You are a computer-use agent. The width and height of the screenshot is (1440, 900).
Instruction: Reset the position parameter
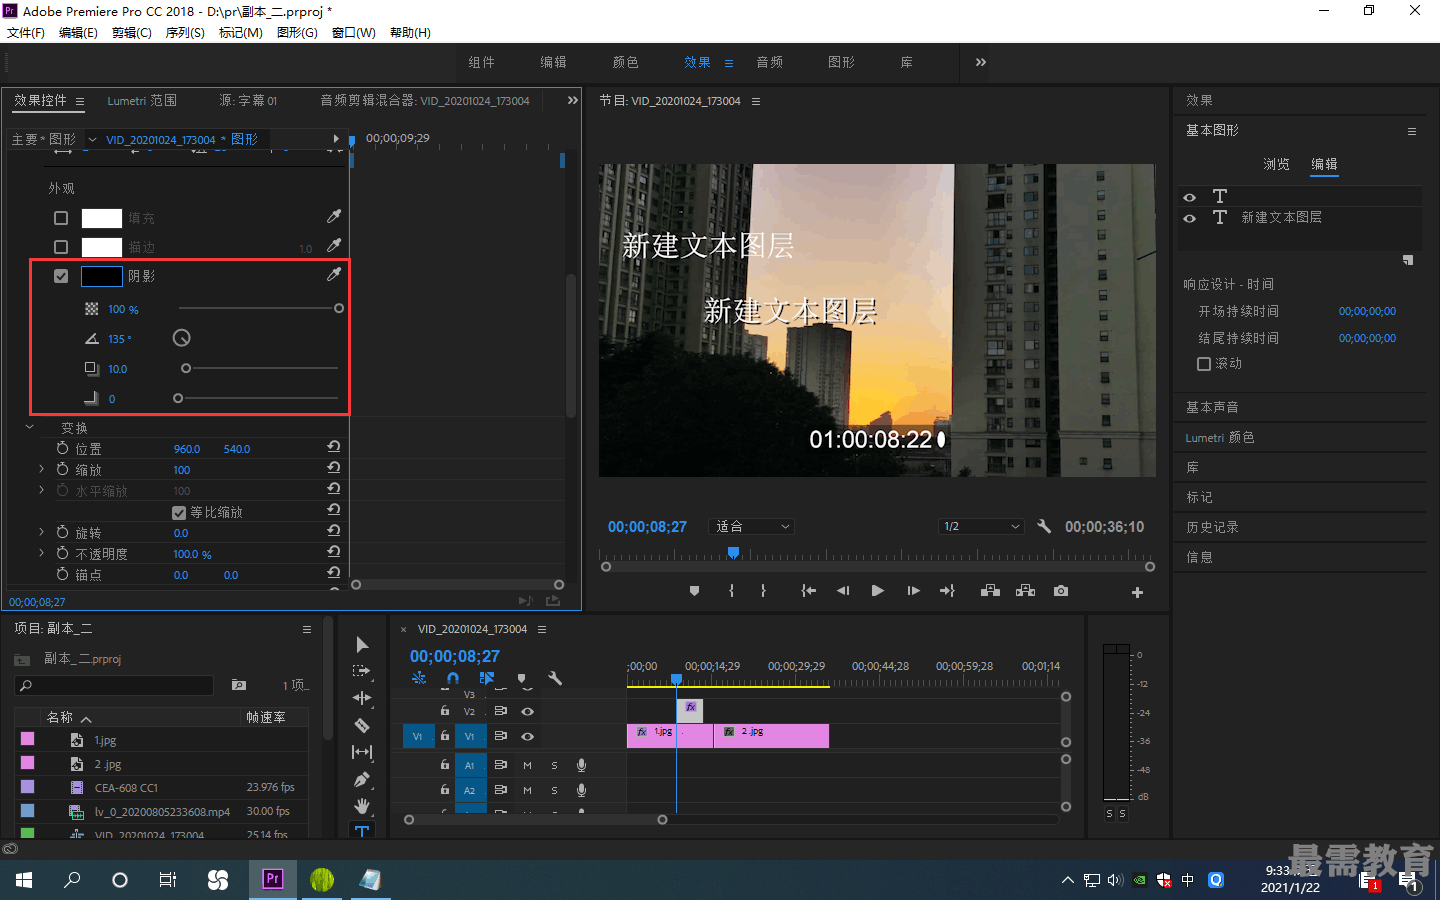[334, 447]
